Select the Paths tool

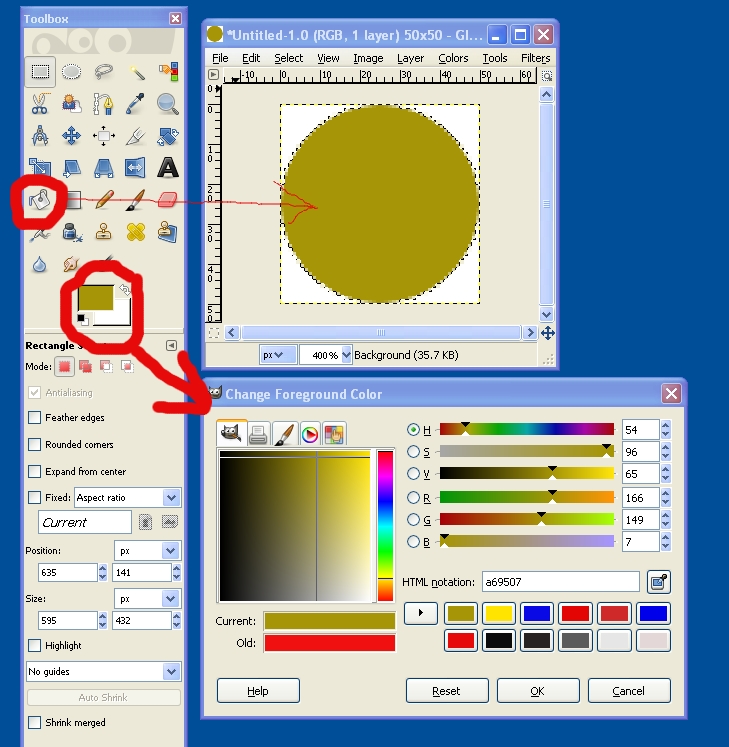[x=103, y=104]
